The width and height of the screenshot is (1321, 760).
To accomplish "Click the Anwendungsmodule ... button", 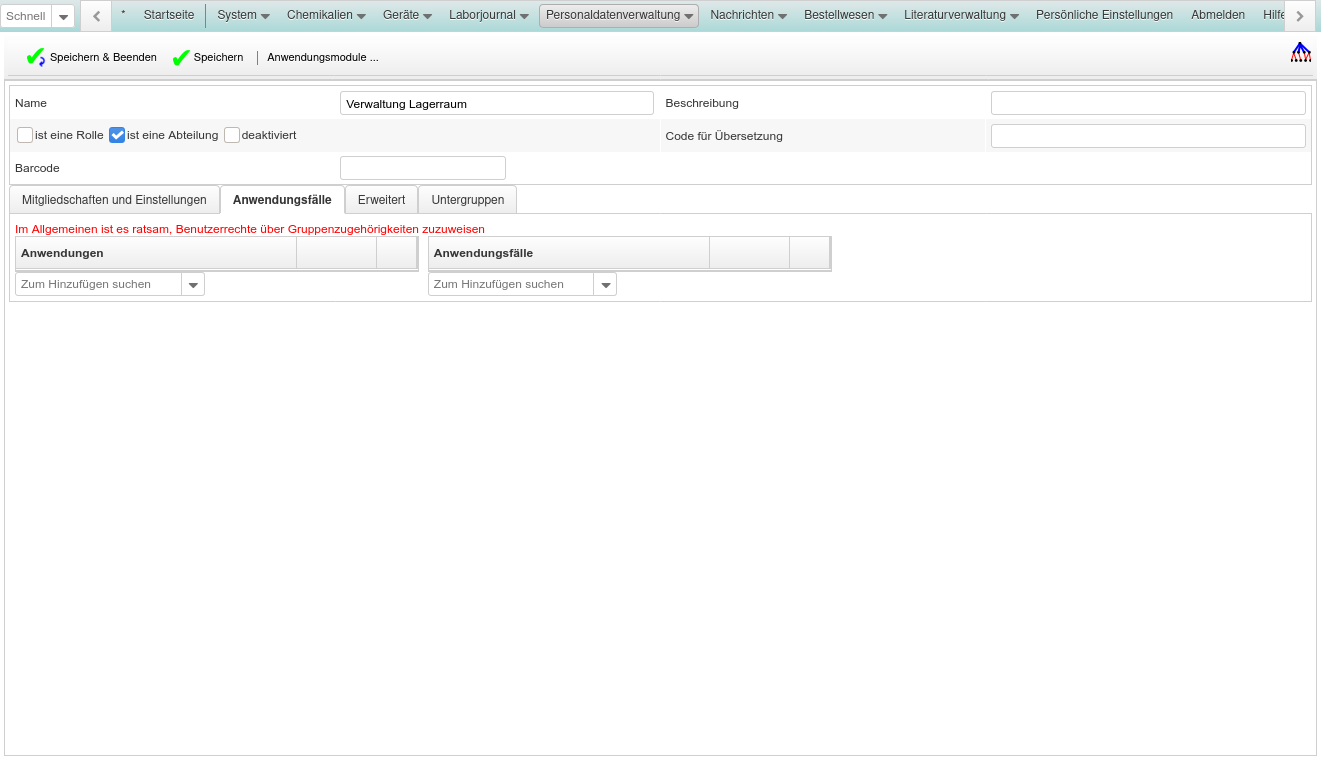I will [x=322, y=58].
